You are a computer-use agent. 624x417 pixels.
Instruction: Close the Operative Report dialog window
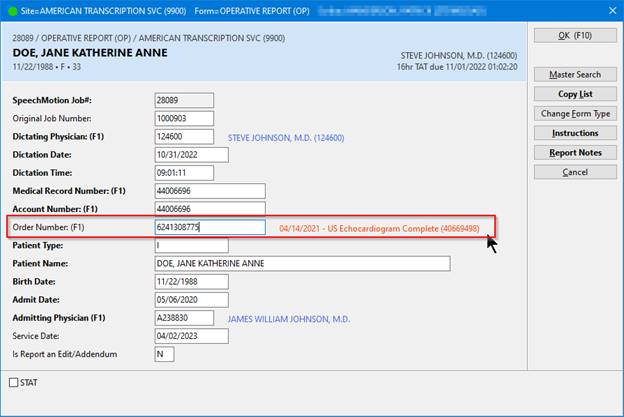point(607,10)
